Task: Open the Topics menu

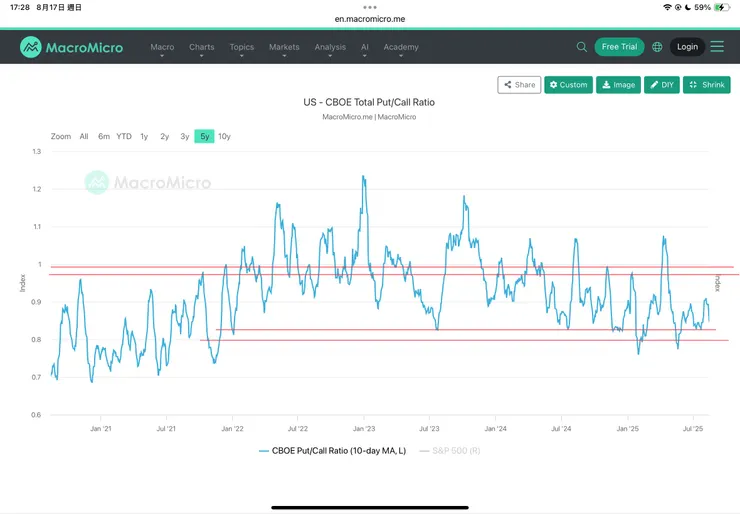Action: 242,48
